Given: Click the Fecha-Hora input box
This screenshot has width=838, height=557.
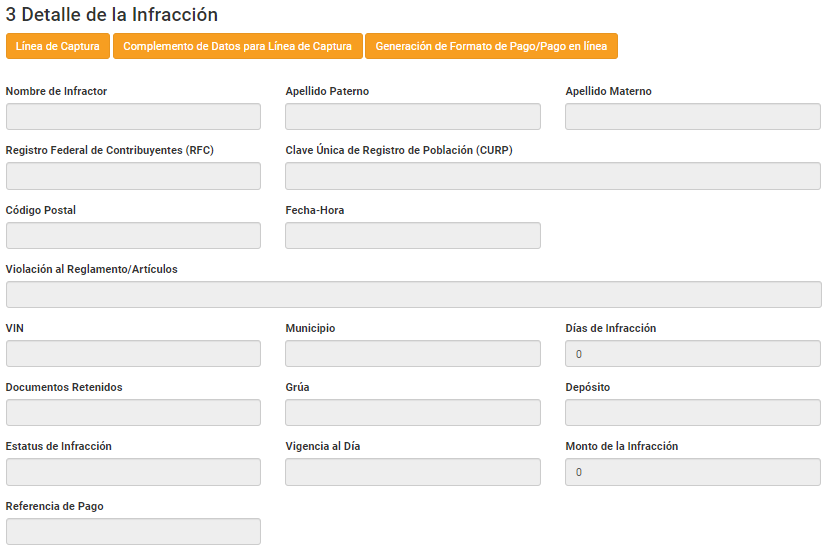Looking at the screenshot, I should click(x=412, y=236).
